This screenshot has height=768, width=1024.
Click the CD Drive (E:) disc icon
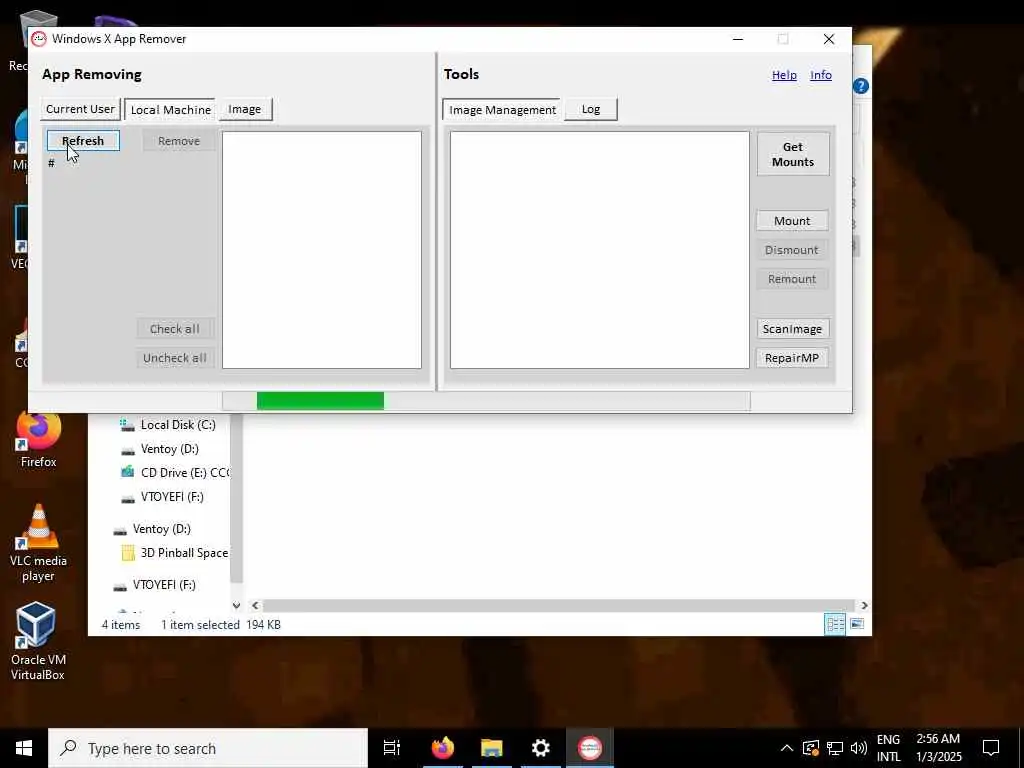(x=128, y=472)
